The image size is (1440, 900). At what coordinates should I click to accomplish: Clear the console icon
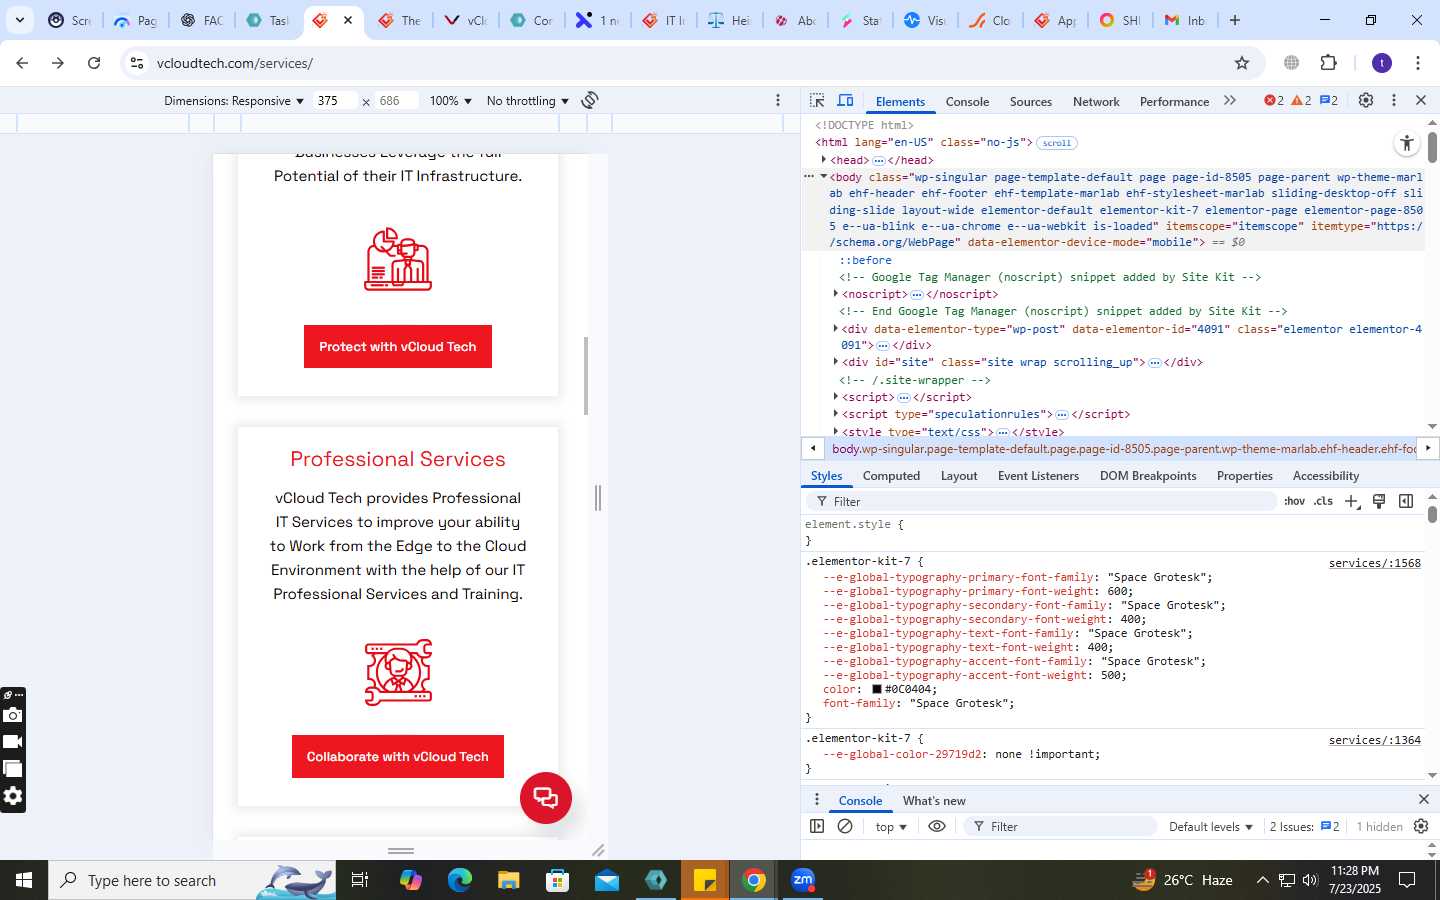click(845, 827)
